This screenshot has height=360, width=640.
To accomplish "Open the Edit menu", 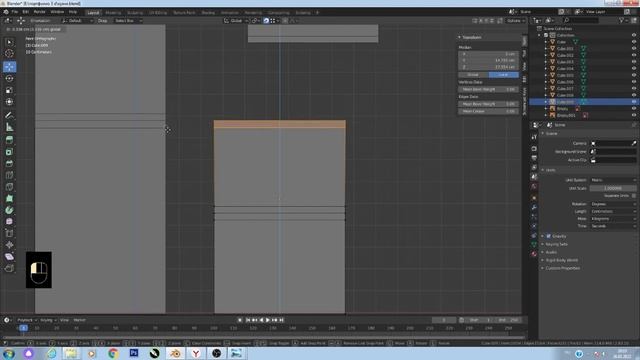I will (26, 12).
